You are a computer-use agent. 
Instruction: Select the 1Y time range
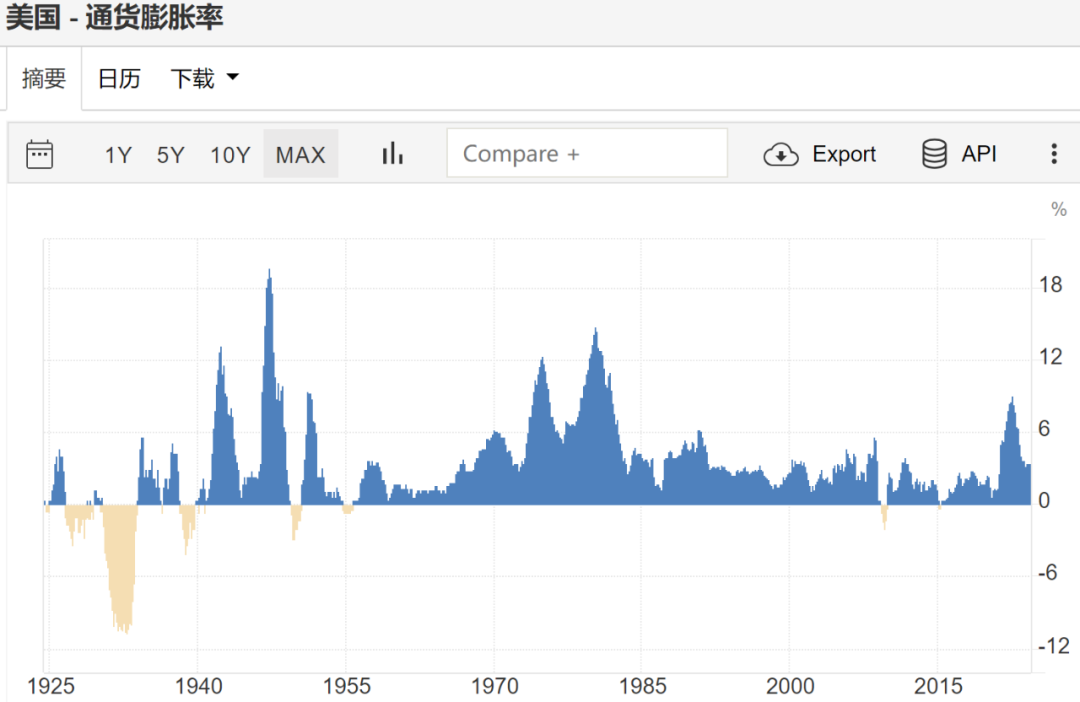tap(118, 155)
